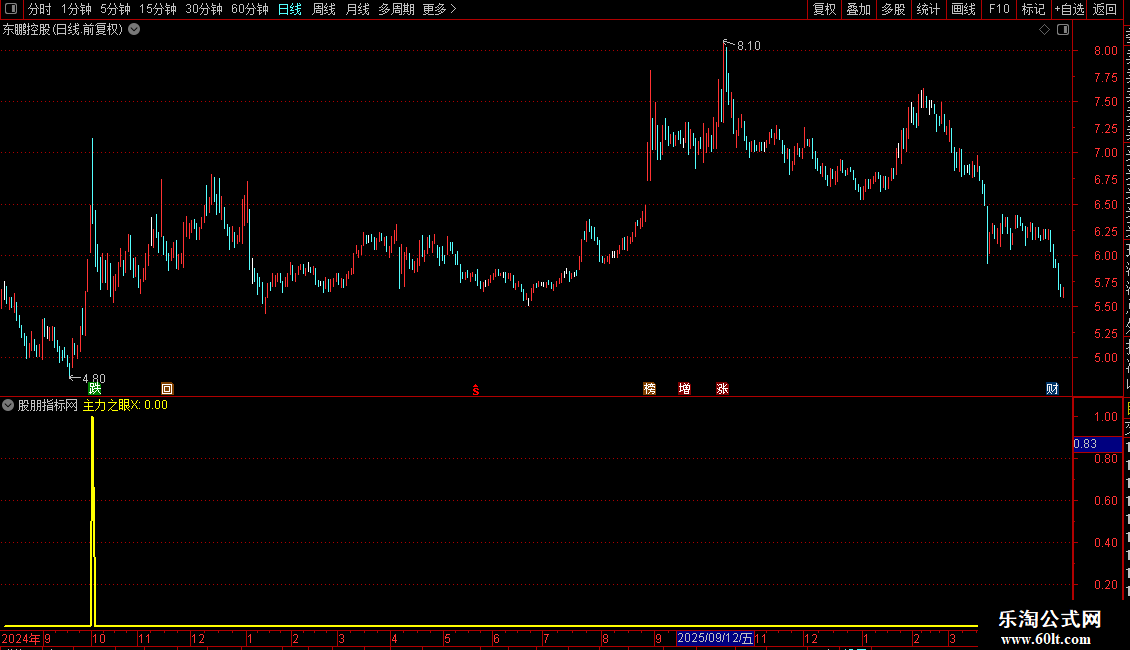Expand the stock title dropdown arrow
The height and width of the screenshot is (650, 1130).
pos(134,30)
